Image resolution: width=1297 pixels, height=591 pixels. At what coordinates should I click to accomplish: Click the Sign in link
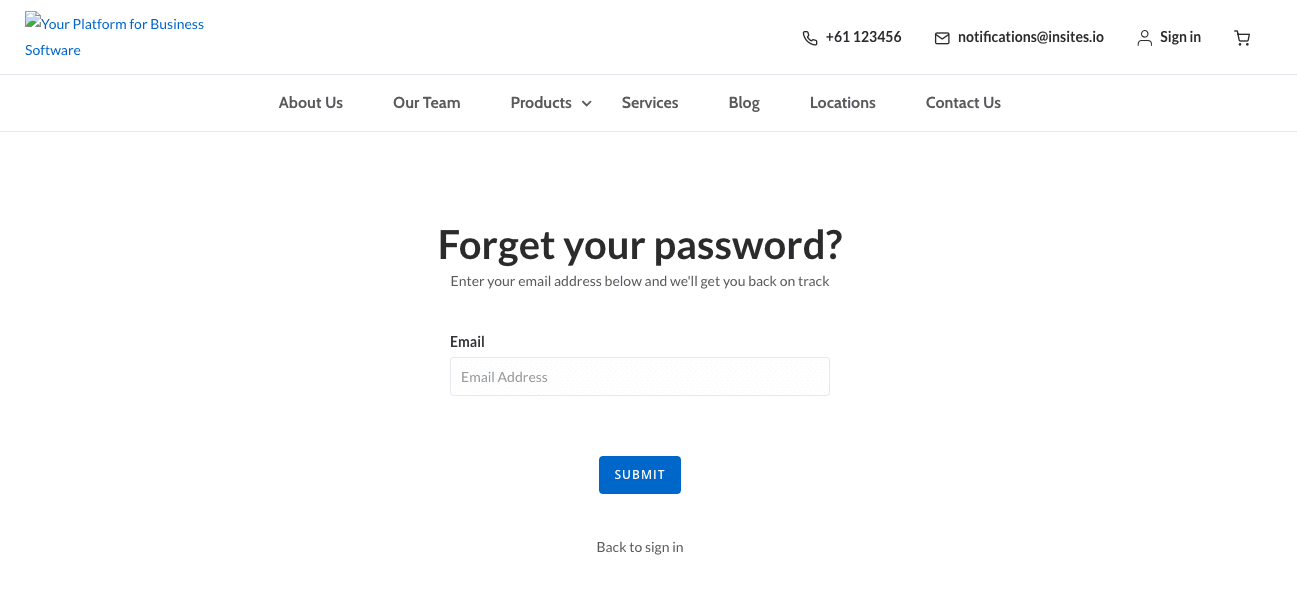click(1180, 37)
